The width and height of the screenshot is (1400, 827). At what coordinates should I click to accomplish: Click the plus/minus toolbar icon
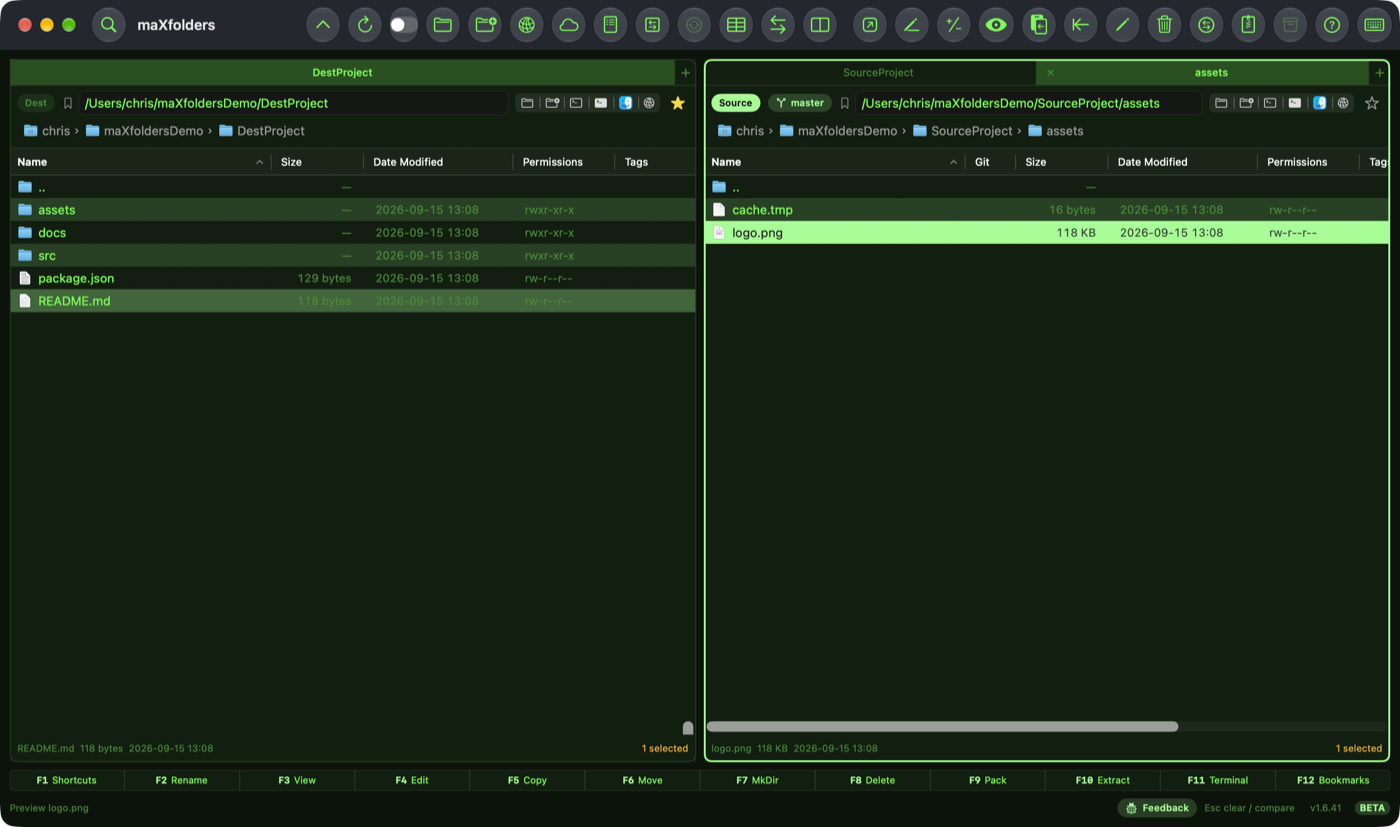coord(954,25)
